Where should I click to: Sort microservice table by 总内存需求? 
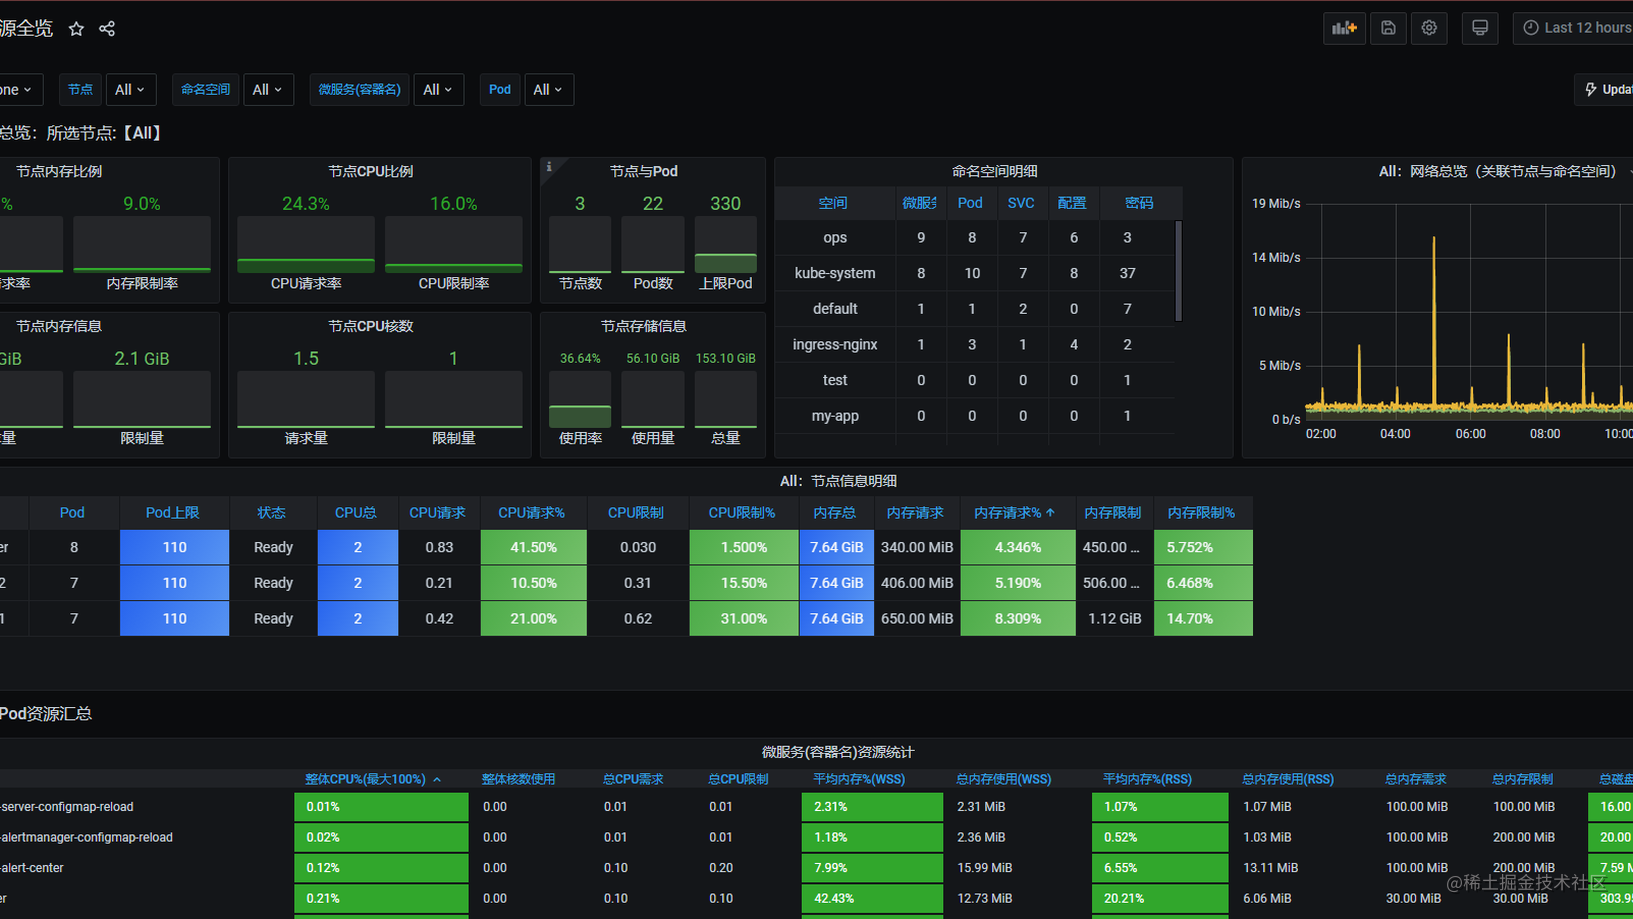pos(1416,779)
